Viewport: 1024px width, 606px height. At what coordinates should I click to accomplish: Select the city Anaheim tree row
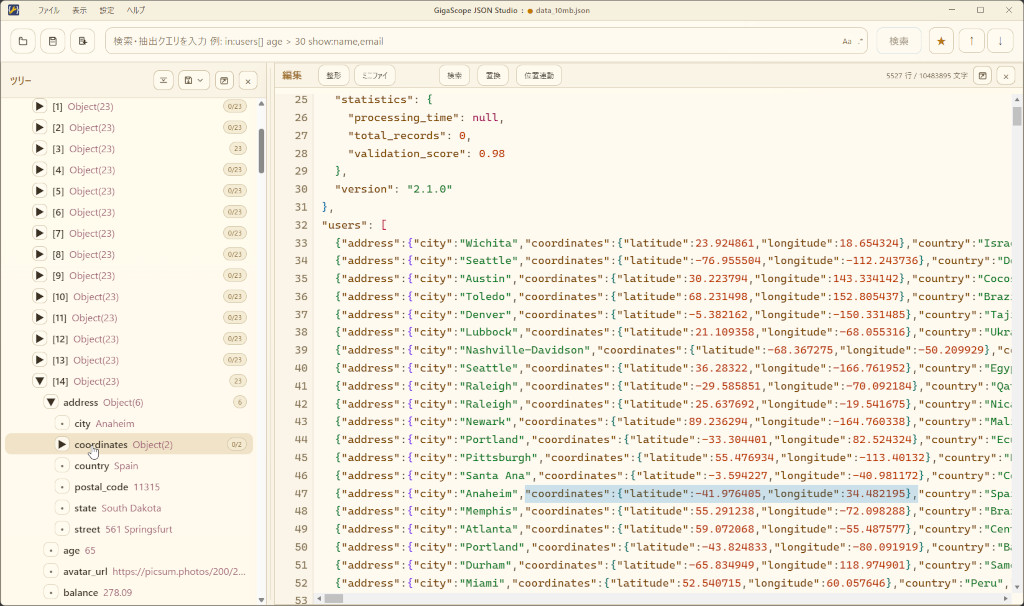[129, 423]
